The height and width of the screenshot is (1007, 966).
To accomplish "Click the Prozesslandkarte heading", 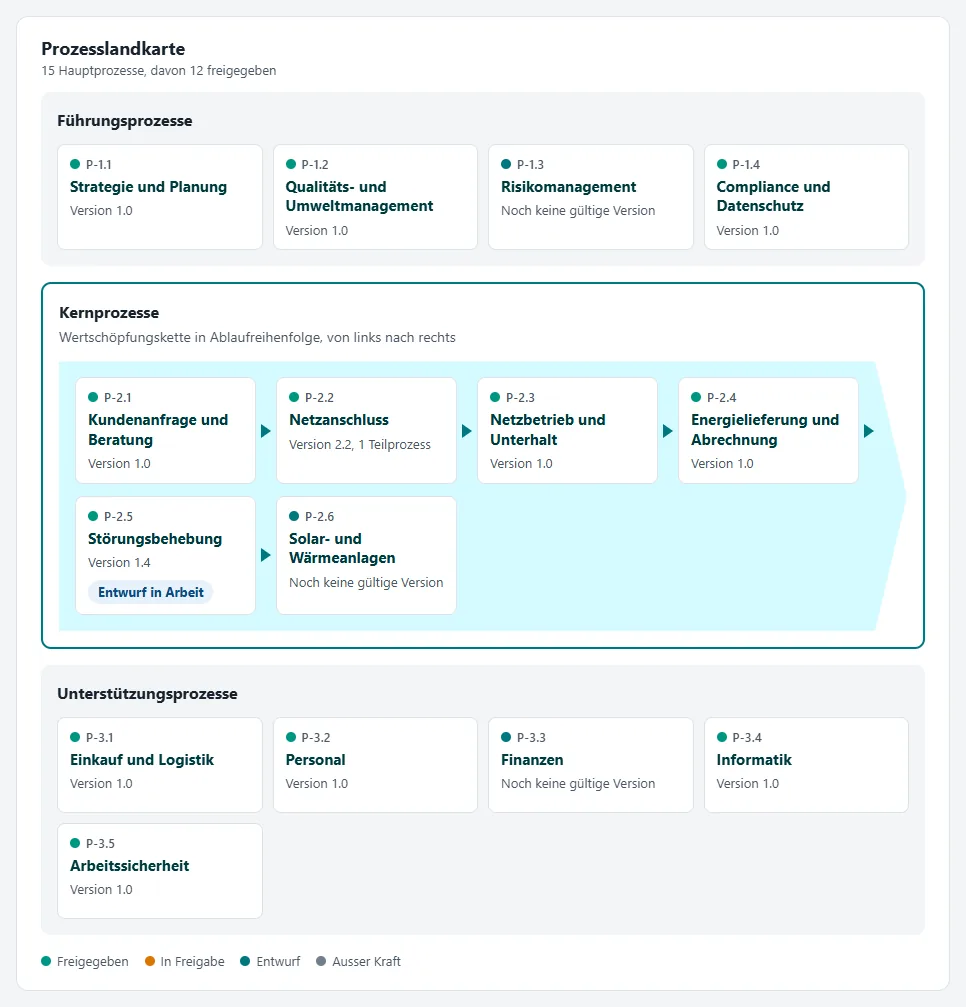I will tap(113, 49).
